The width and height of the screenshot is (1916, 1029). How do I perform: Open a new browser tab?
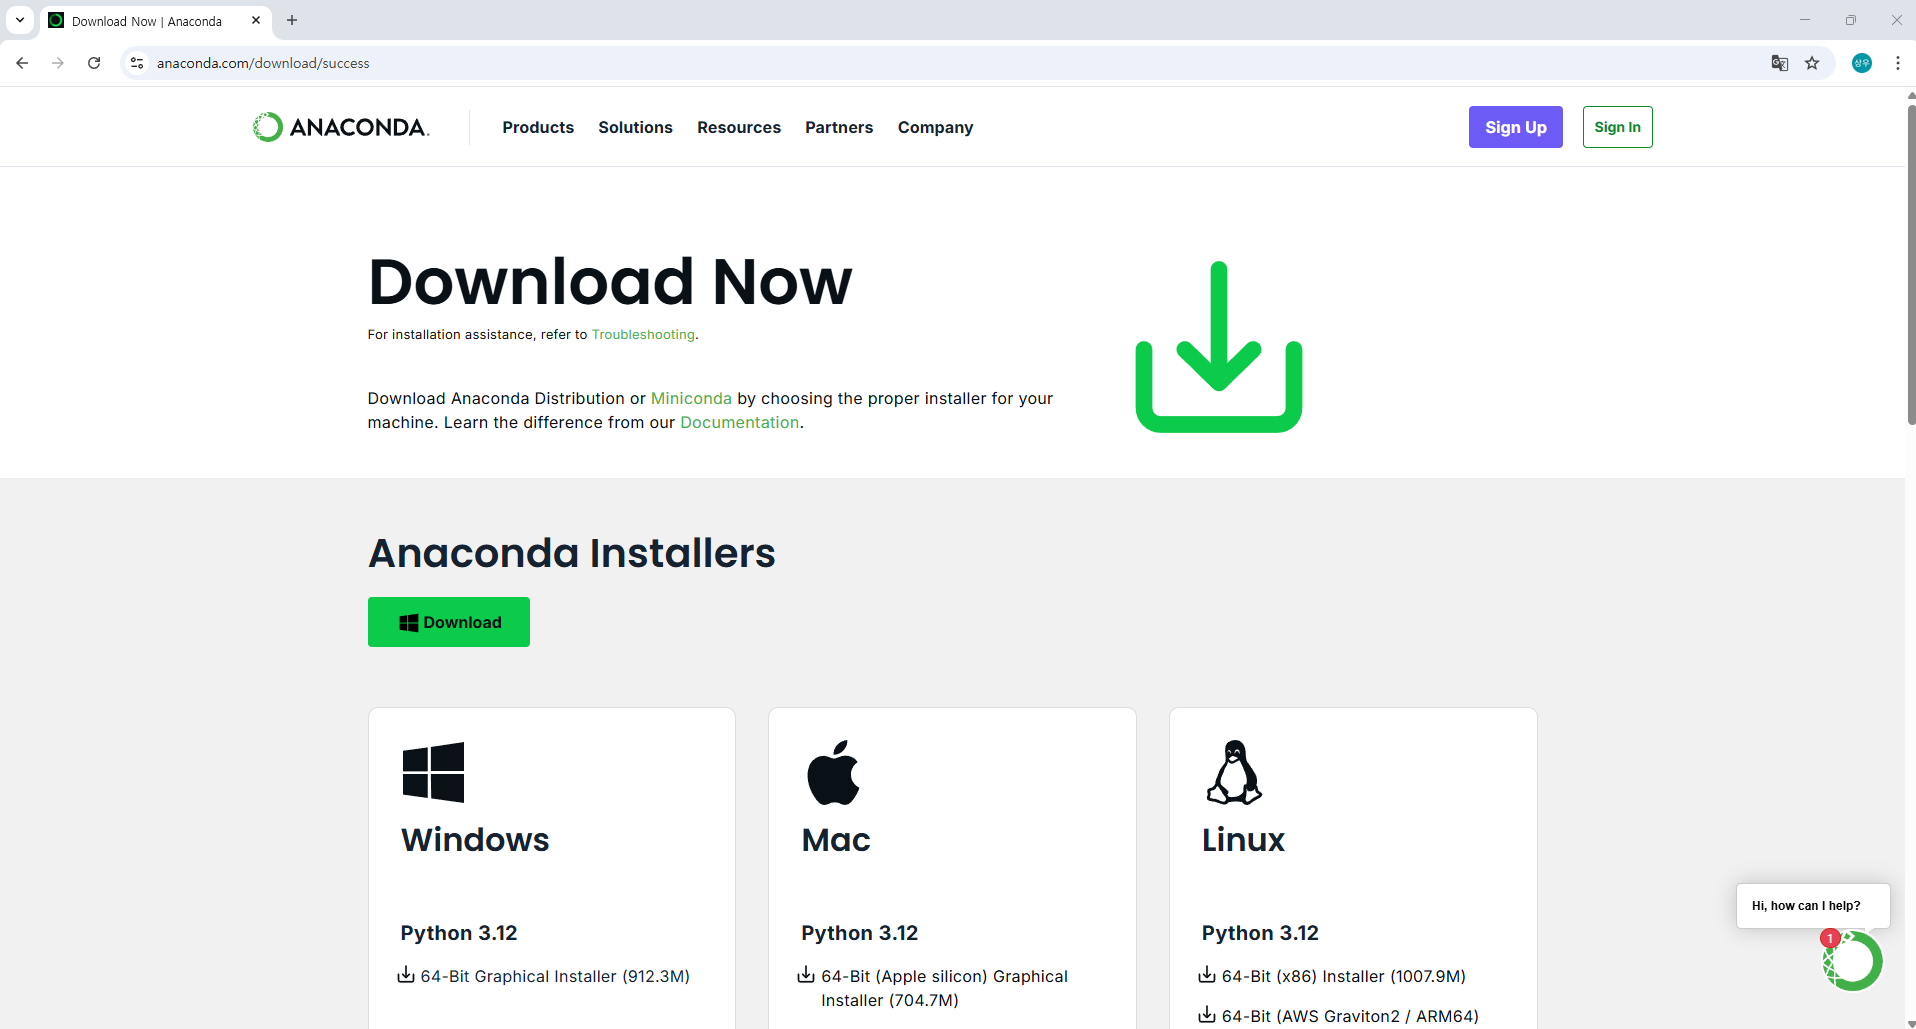(292, 20)
